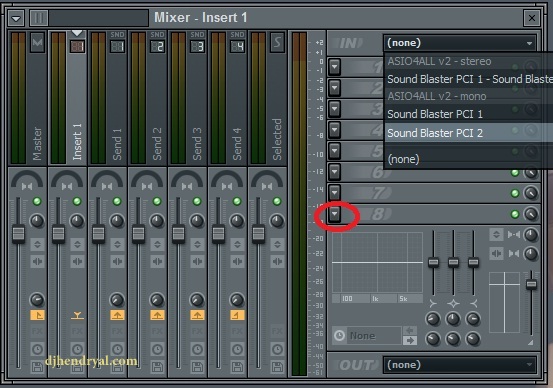Toggle effect slot 6 green LED
Screen dimensions: 553x388
[515, 172]
